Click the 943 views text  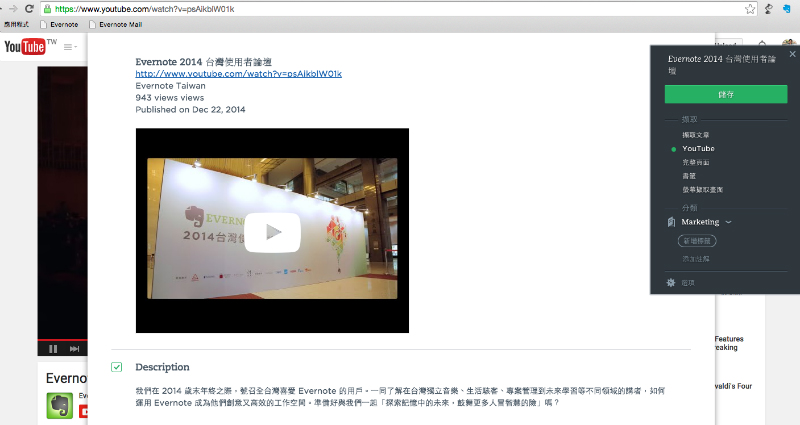coord(169,97)
